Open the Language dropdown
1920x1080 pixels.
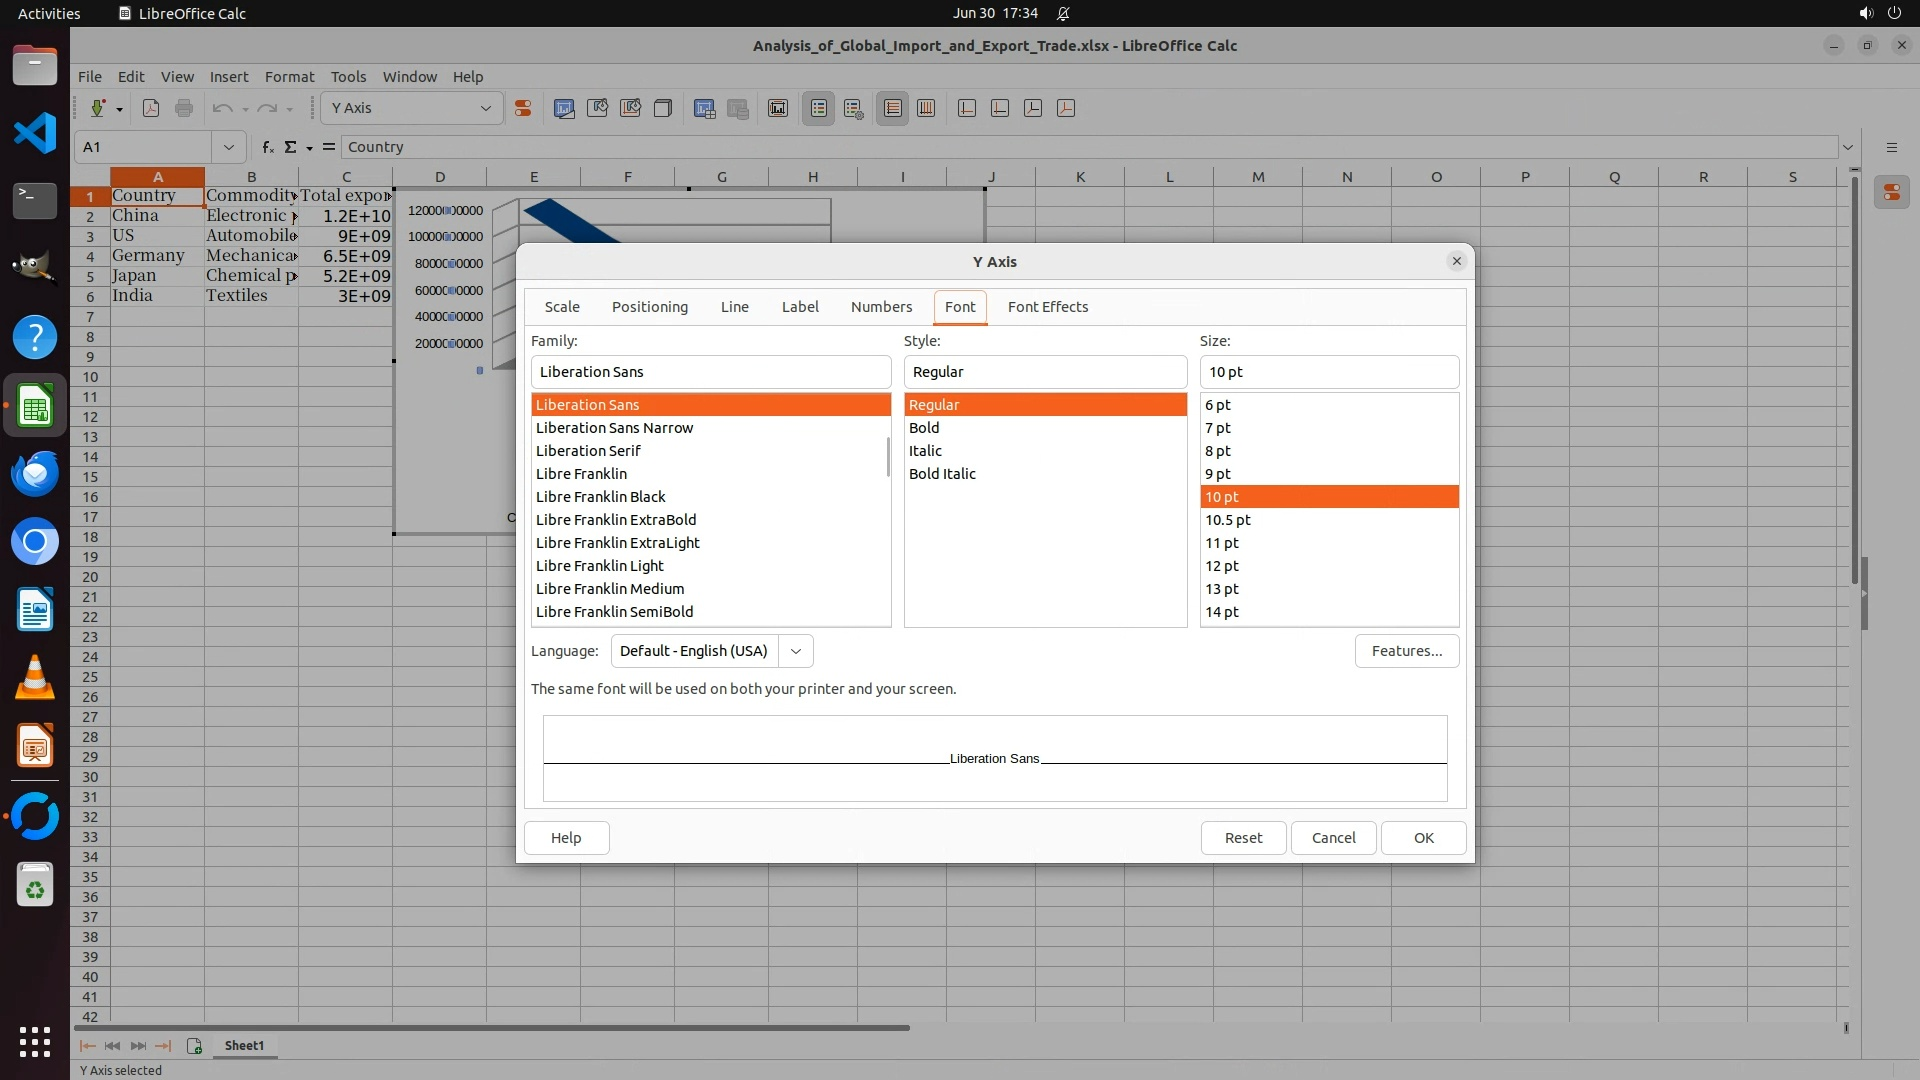(796, 651)
